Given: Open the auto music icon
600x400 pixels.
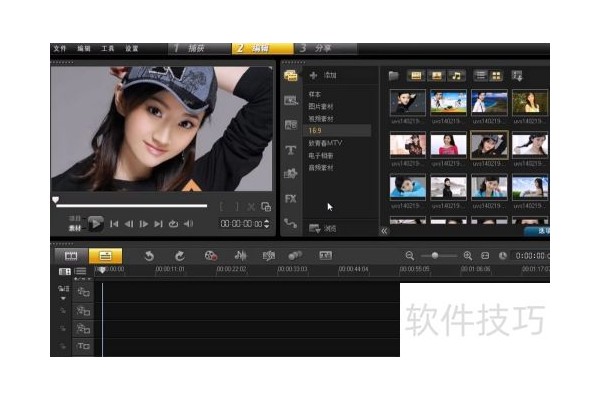Looking at the screenshot, I should click(269, 256).
